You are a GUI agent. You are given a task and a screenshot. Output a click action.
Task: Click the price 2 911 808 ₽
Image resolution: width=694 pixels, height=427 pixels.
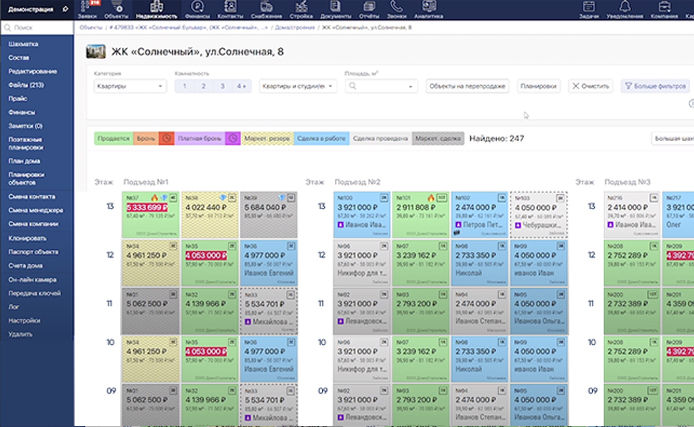(416, 208)
